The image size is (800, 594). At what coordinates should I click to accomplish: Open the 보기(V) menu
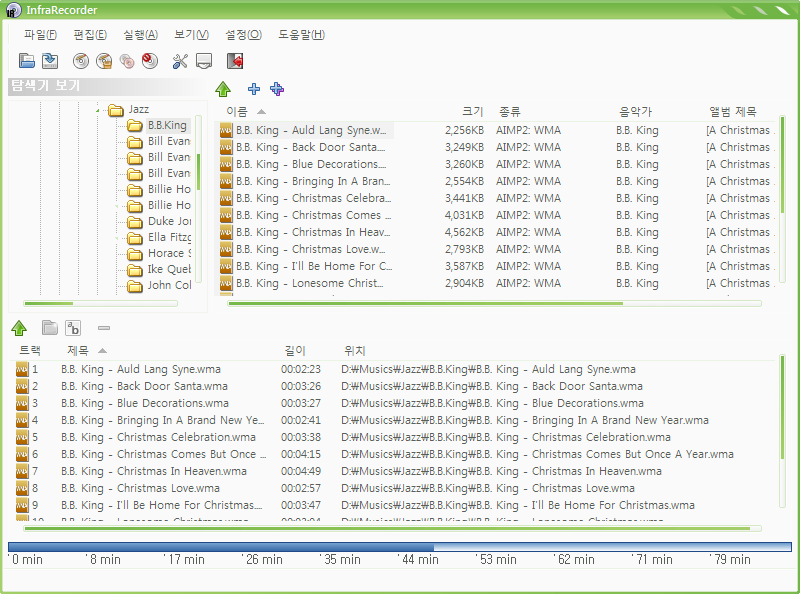[191, 35]
